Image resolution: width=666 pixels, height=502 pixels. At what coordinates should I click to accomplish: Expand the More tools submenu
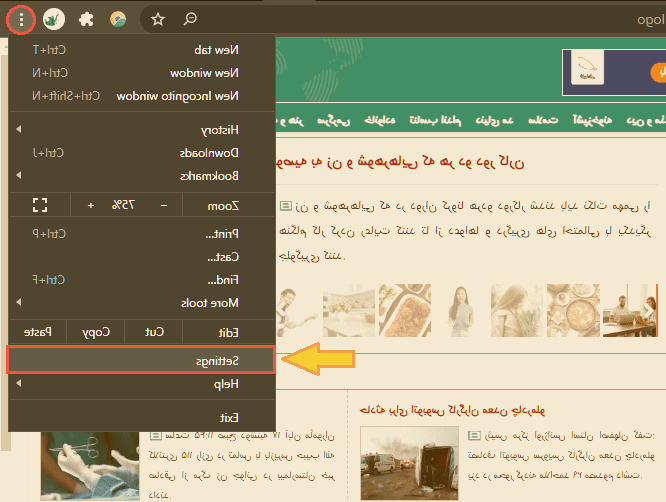click(140, 302)
